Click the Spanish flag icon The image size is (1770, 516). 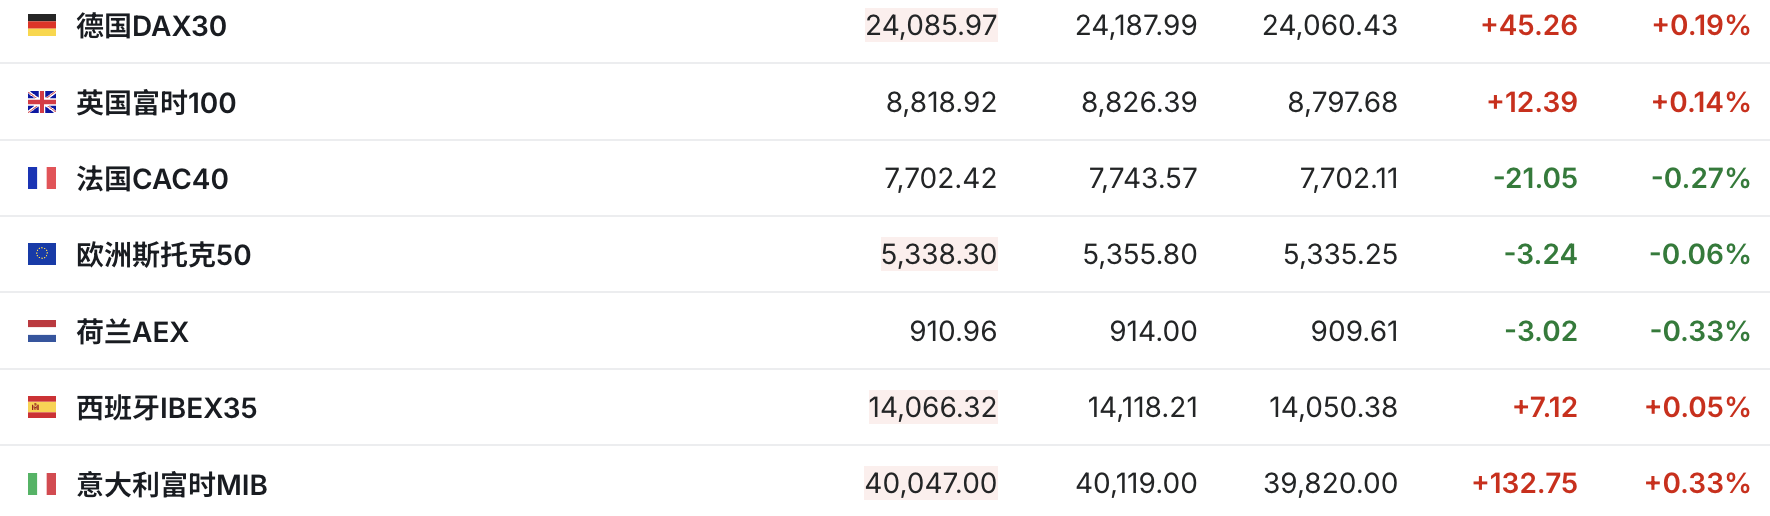point(42,407)
